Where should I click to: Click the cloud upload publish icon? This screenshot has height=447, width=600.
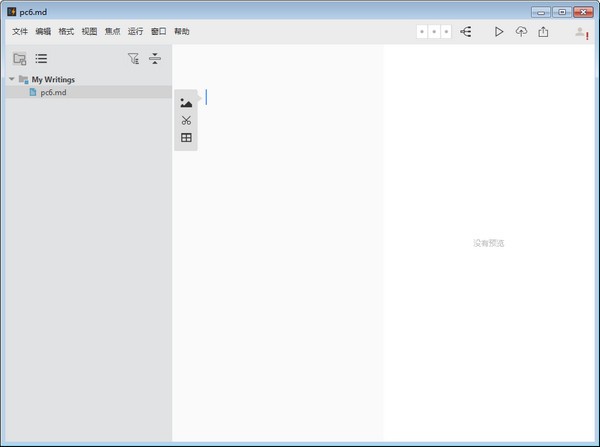tap(521, 31)
